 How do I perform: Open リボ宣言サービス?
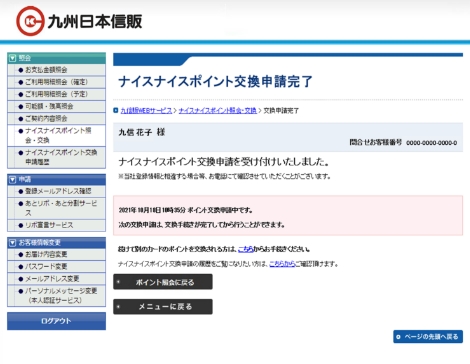click(x=56, y=225)
